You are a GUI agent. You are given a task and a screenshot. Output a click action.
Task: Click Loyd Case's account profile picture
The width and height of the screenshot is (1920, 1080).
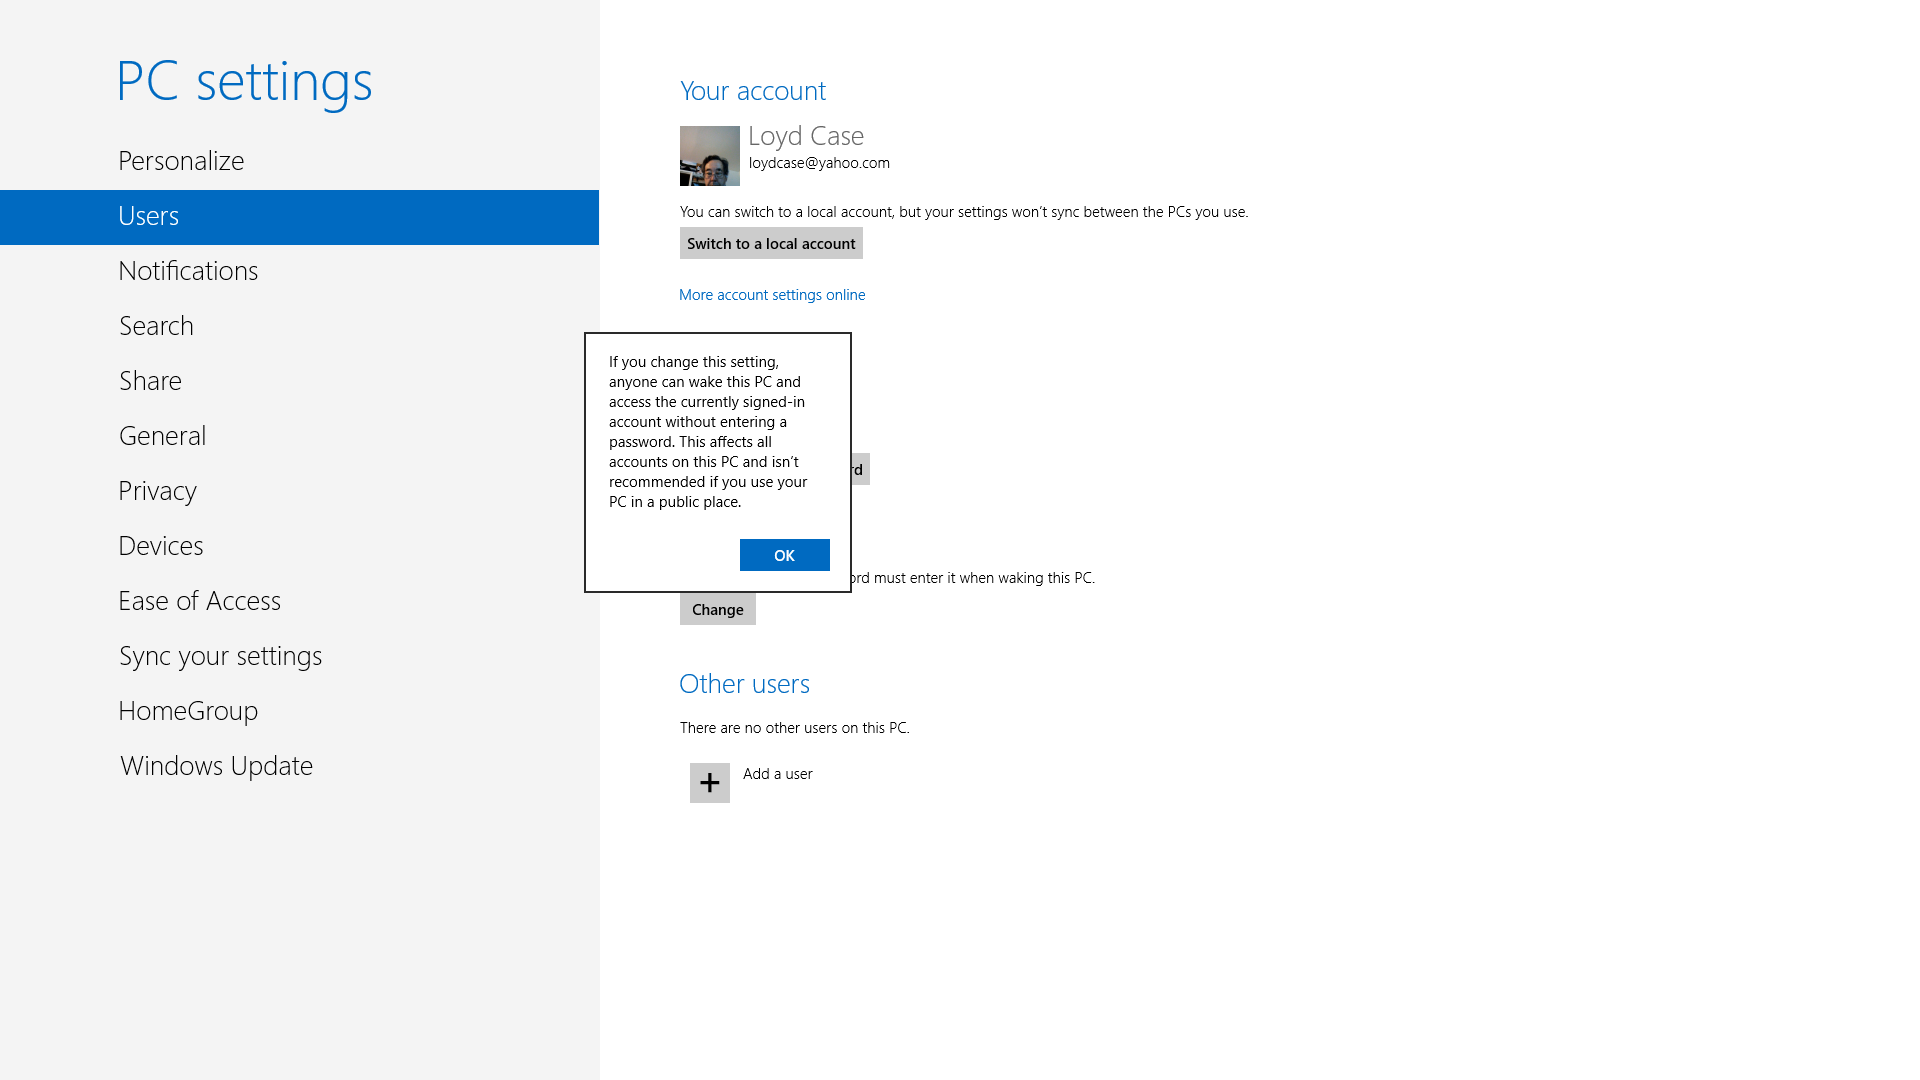pos(709,156)
